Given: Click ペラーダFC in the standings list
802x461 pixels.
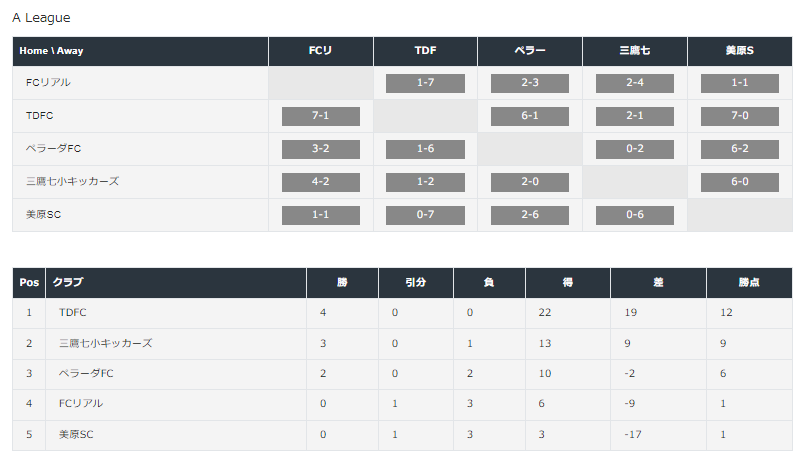Looking at the screenshot, I should pos(86,374).
